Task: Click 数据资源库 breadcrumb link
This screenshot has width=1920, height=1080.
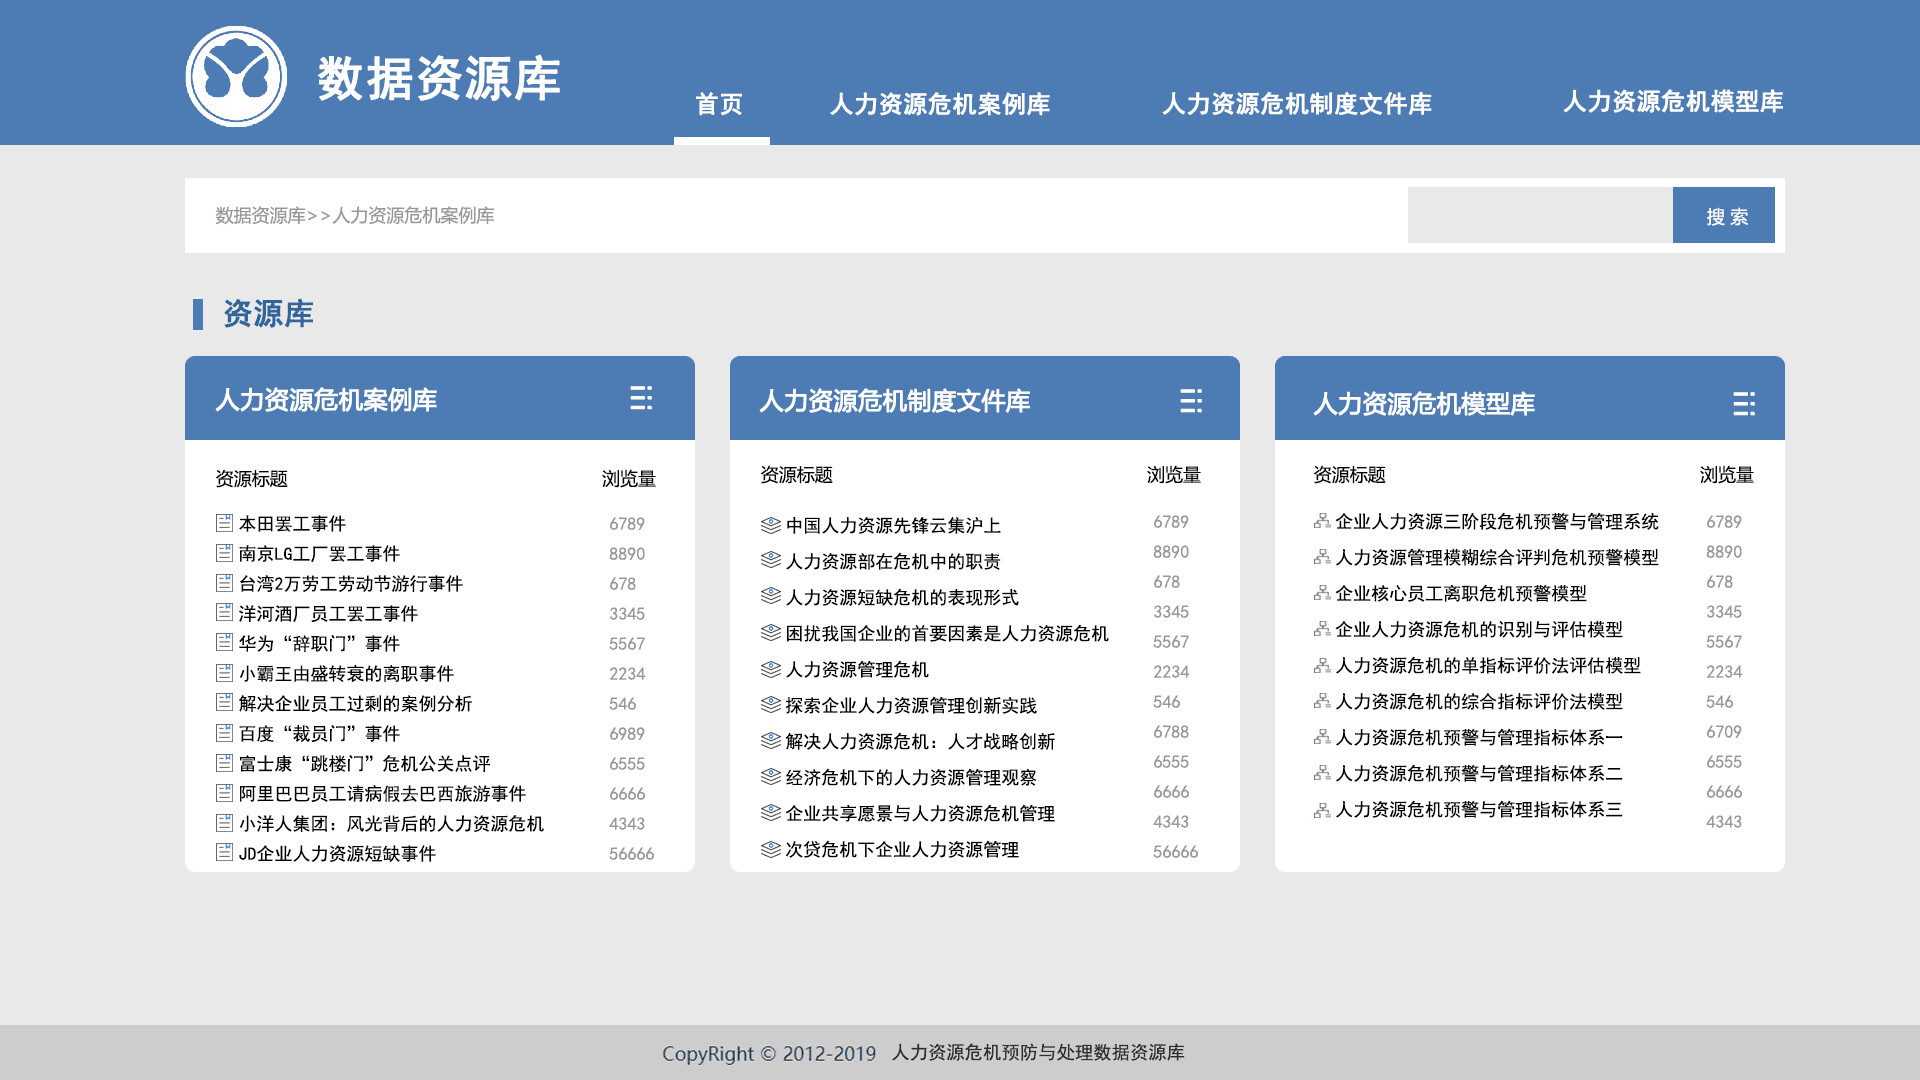Action: coord(260,216)
